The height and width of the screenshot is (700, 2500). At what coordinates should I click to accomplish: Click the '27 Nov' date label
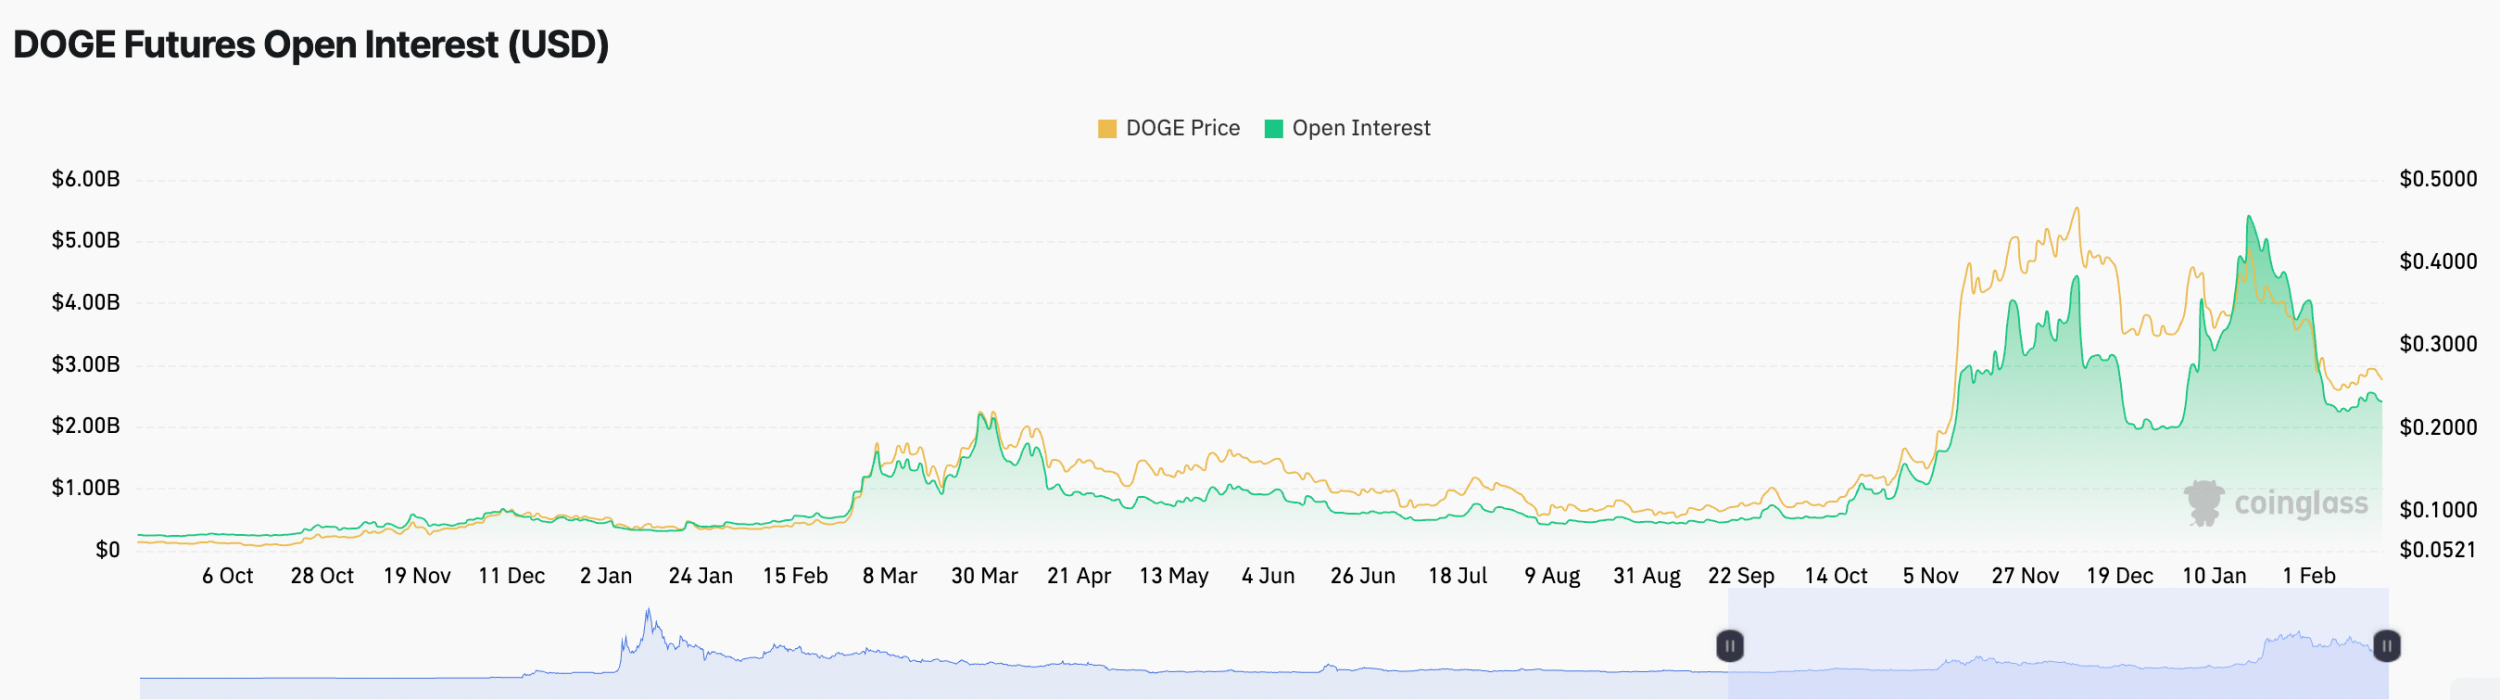pos(2026,576)
